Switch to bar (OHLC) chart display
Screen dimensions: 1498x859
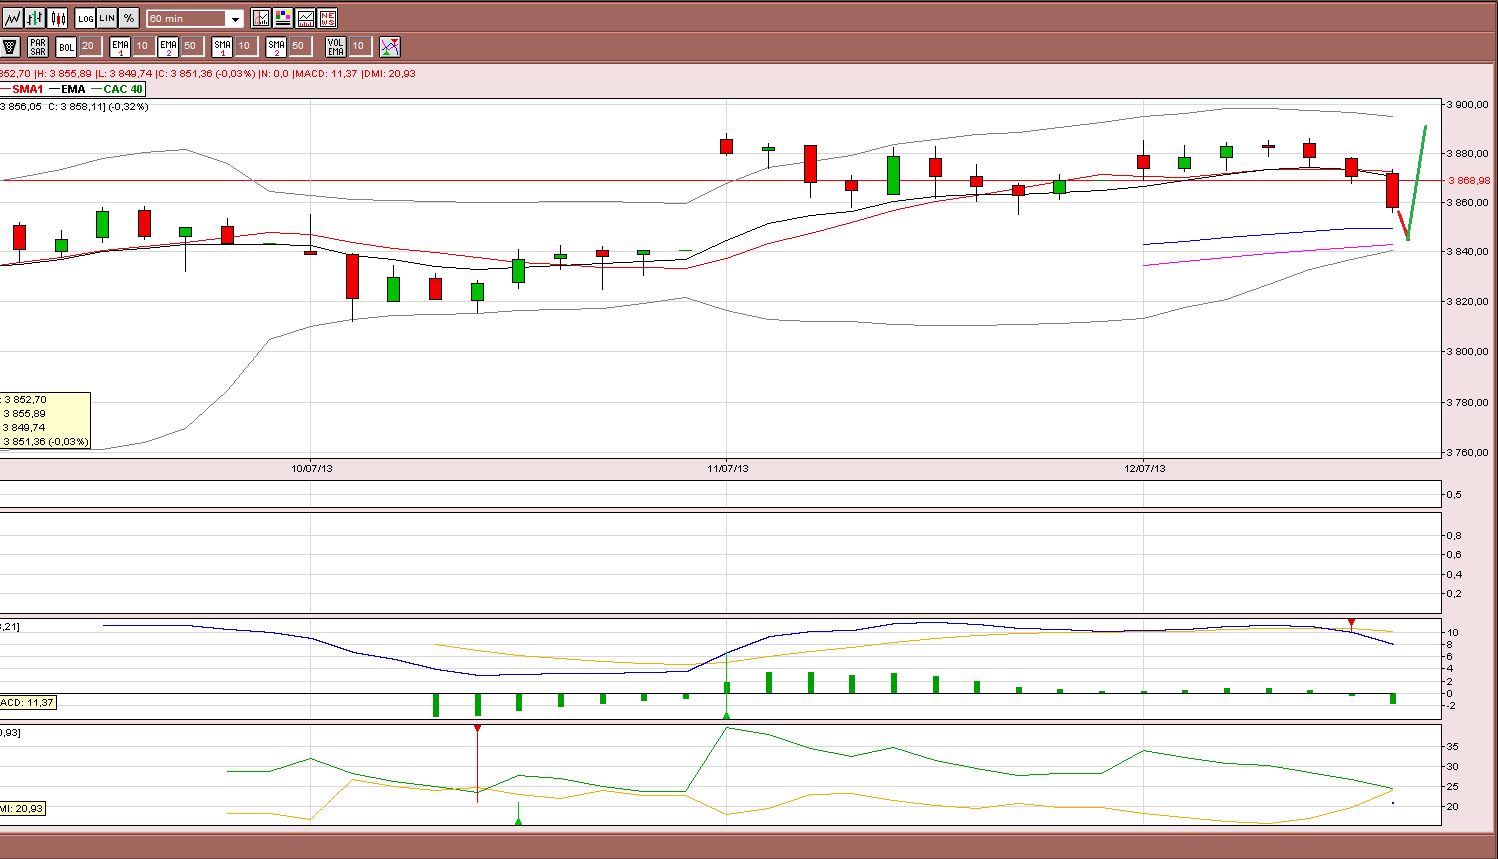[35, 18]
